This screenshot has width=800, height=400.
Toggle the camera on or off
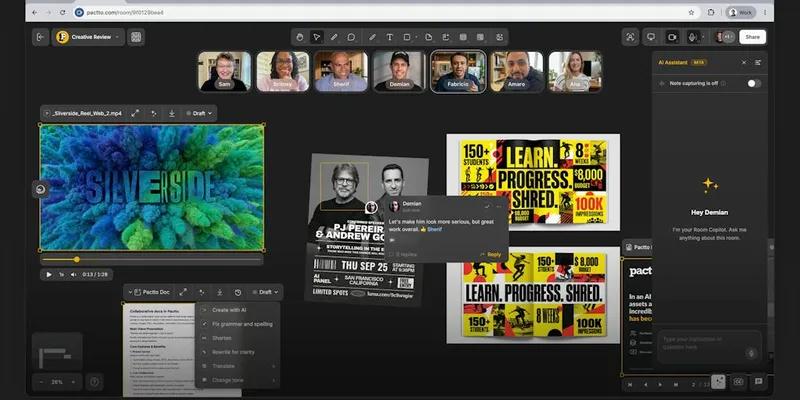(672, 37)
